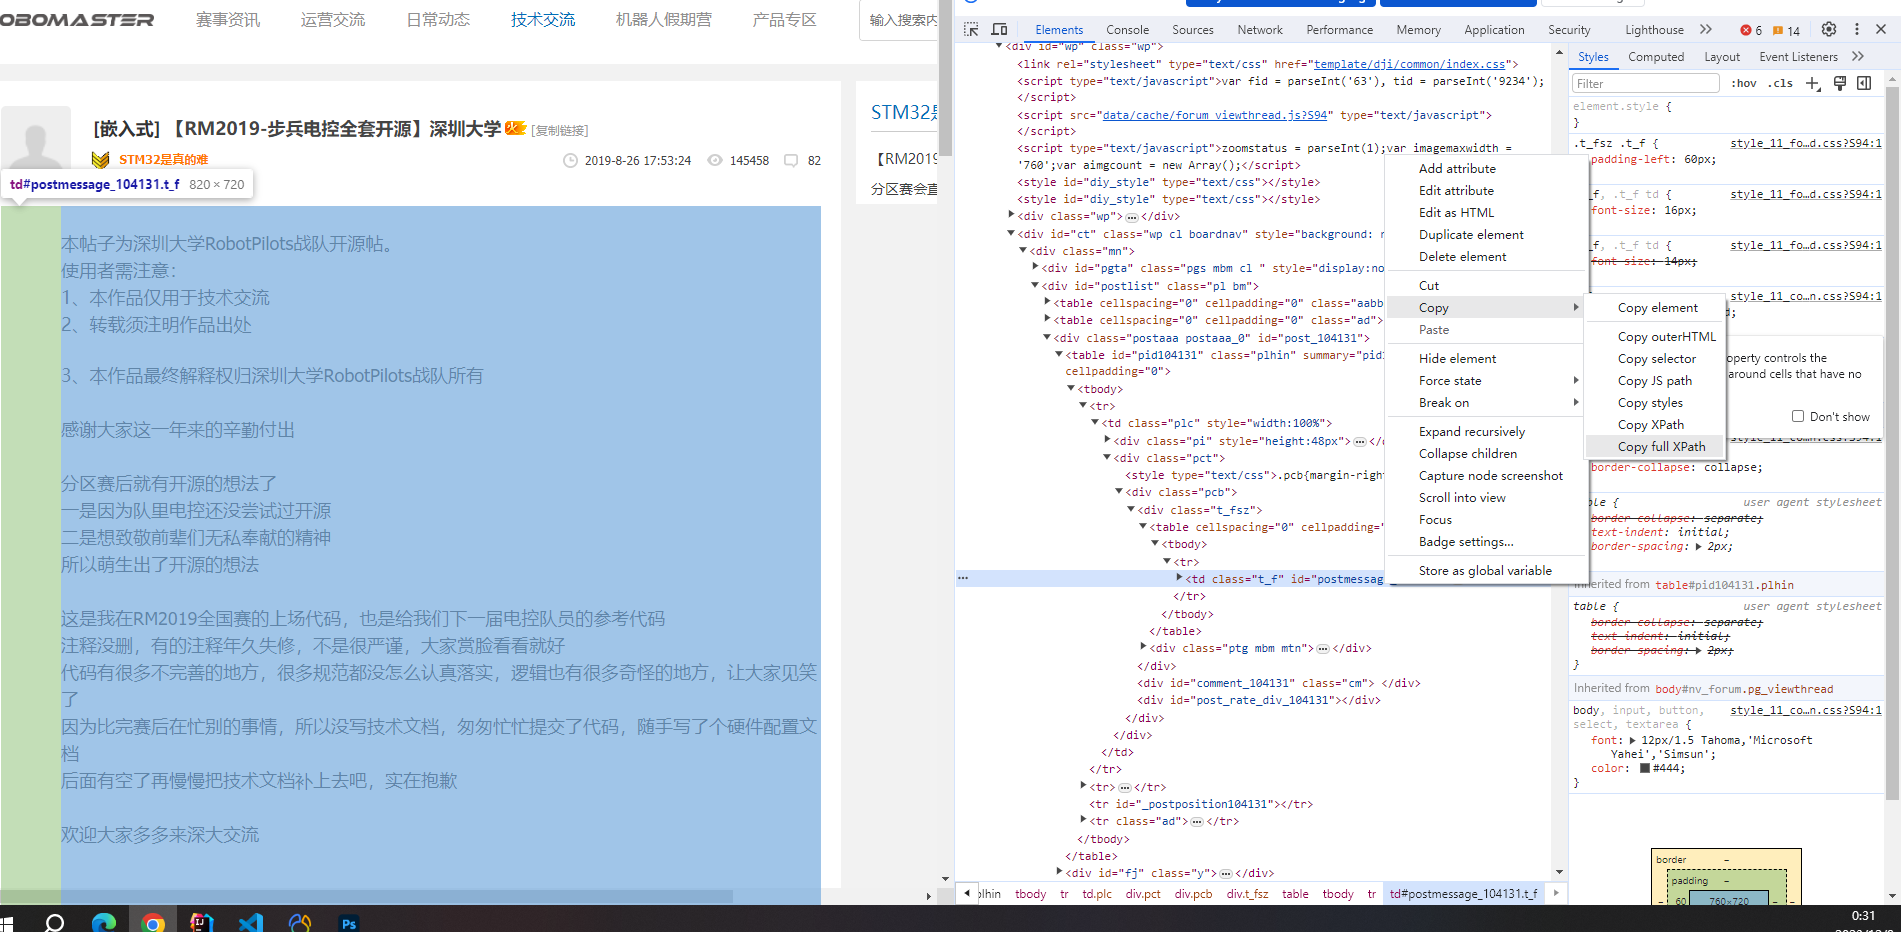Click the yellow warnings count badge
Viewport: 1901px width, 932px height.
coord(1787,30)
